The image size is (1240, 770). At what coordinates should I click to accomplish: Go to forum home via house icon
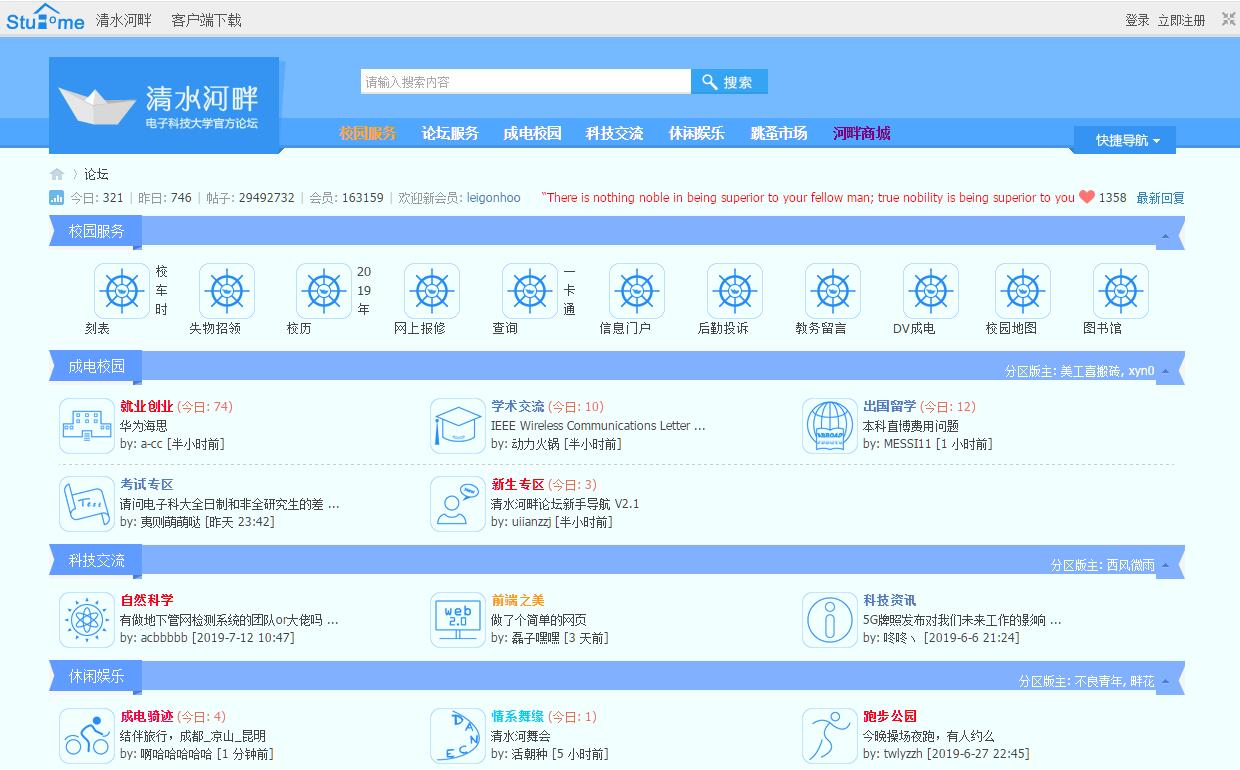(x=57, y=174)
